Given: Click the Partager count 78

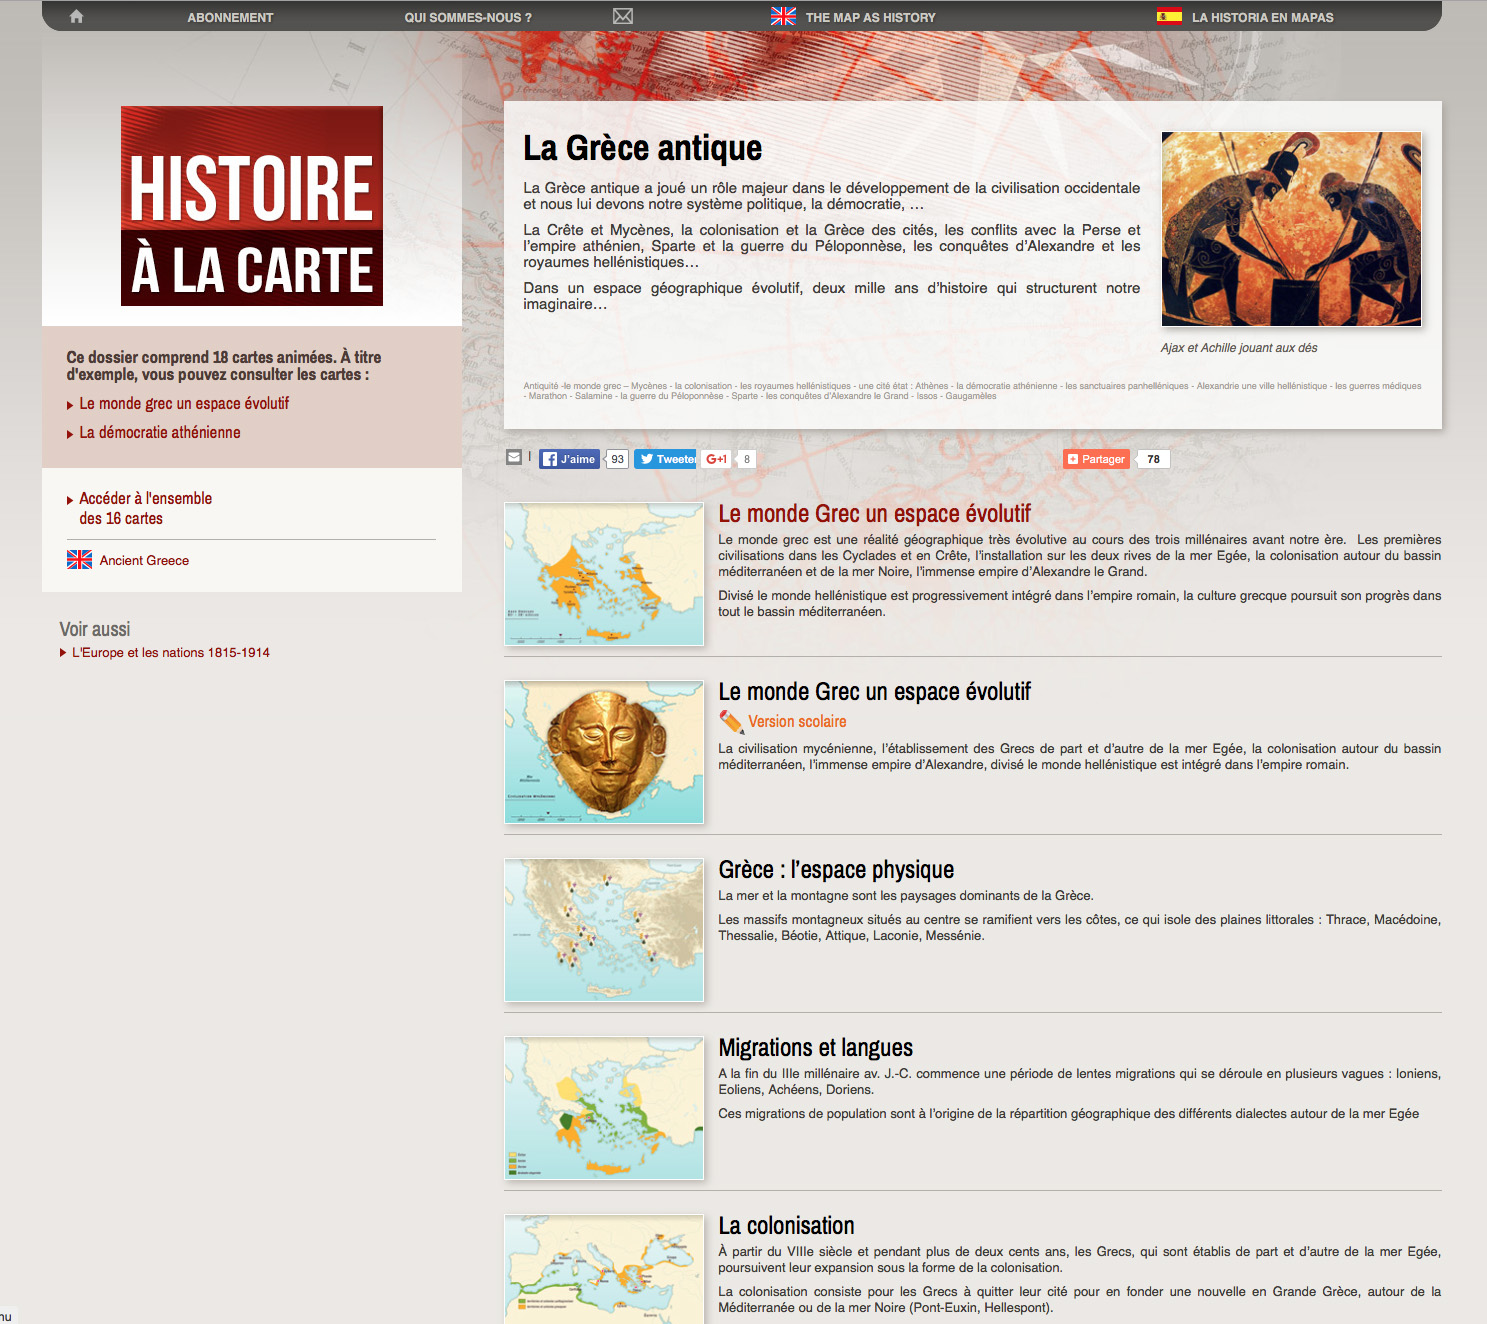Looking at the screenshot, I should pos(1153,459).
